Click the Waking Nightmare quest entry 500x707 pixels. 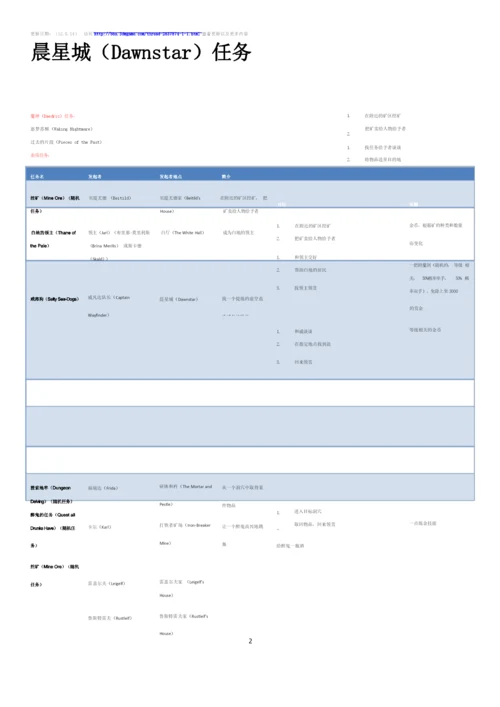pos(61,129)
